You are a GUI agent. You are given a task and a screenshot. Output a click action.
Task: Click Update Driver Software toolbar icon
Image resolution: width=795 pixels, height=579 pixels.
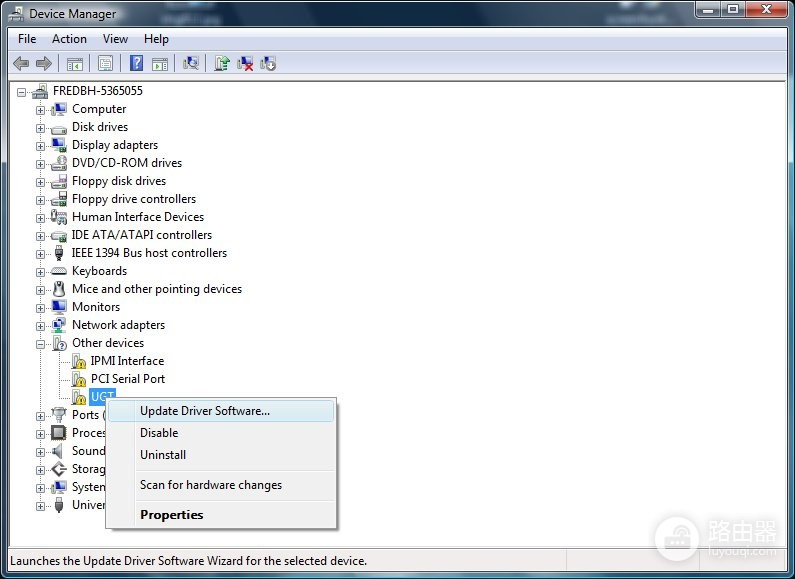[x=222, y=63]
